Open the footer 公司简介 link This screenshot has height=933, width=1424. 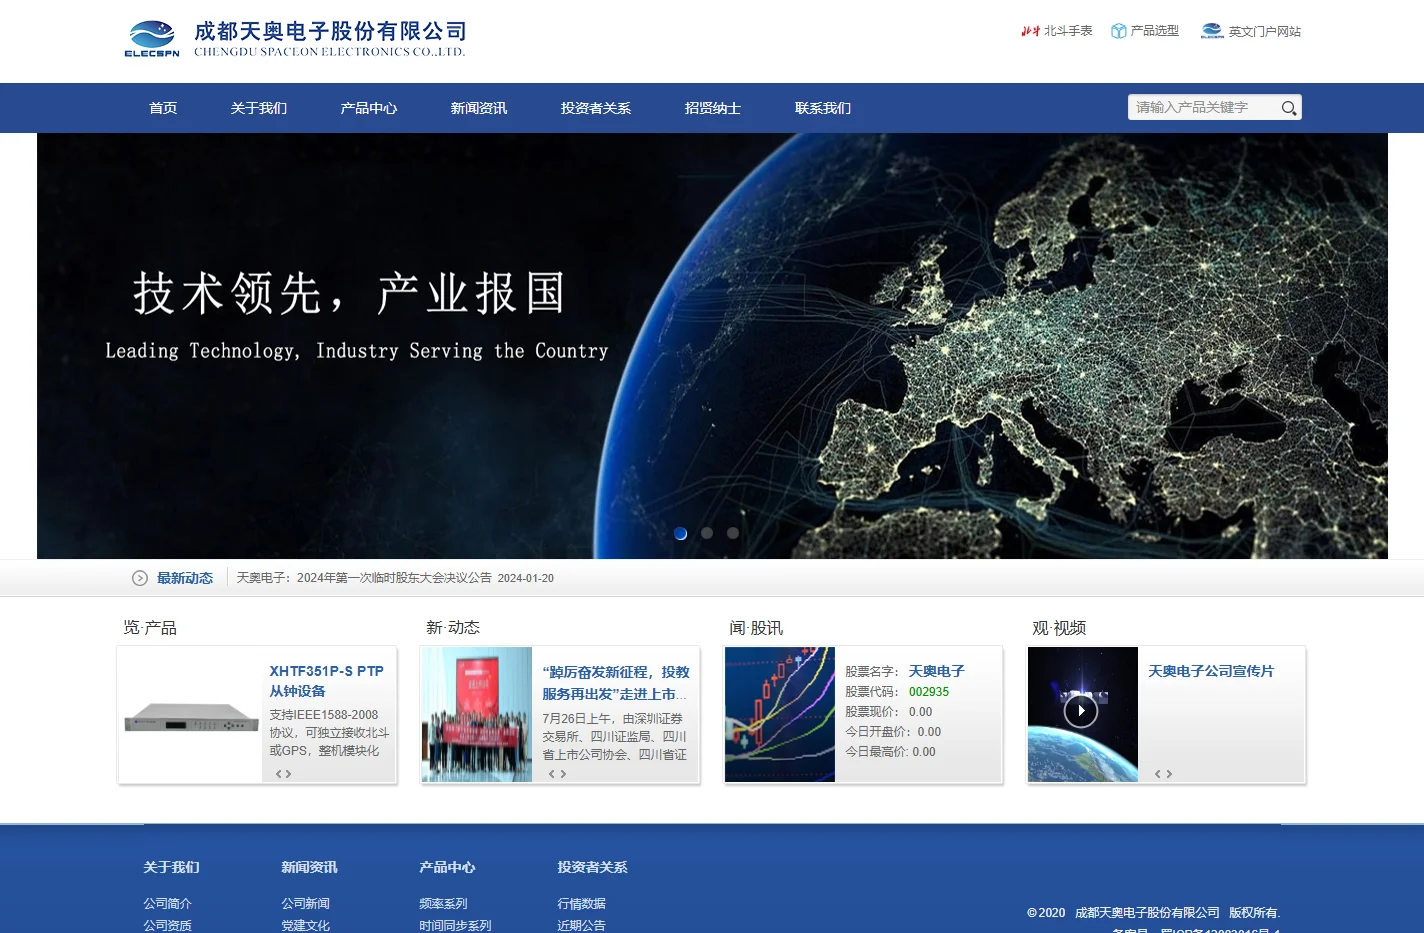pyautogui.click(x=167, y=903)
